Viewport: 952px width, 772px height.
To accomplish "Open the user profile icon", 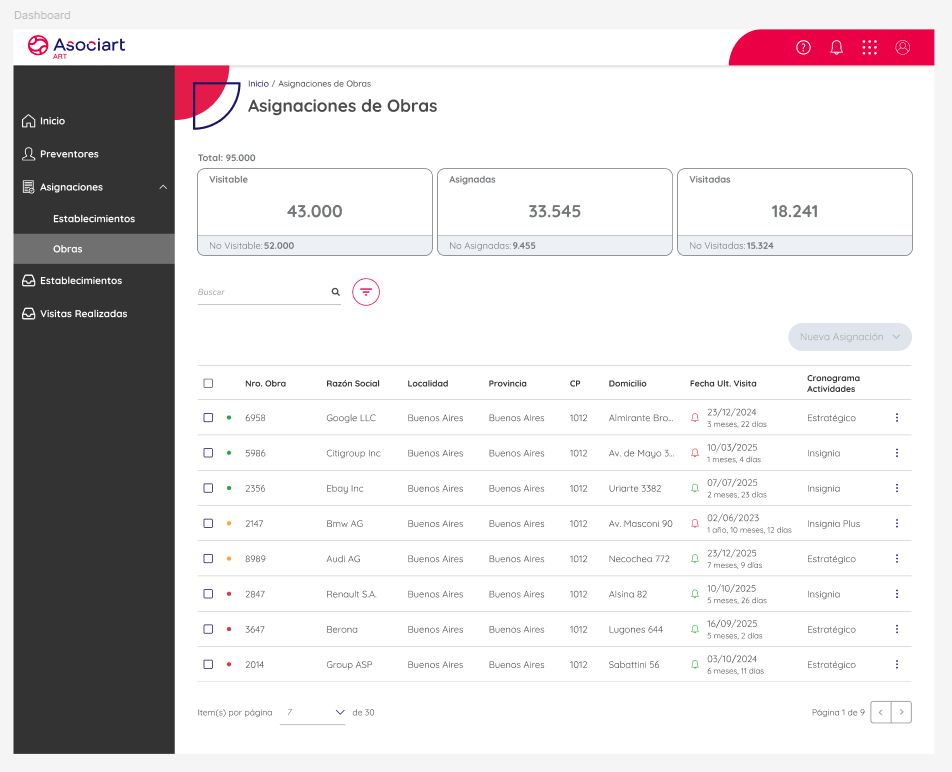I will [903, 47].
